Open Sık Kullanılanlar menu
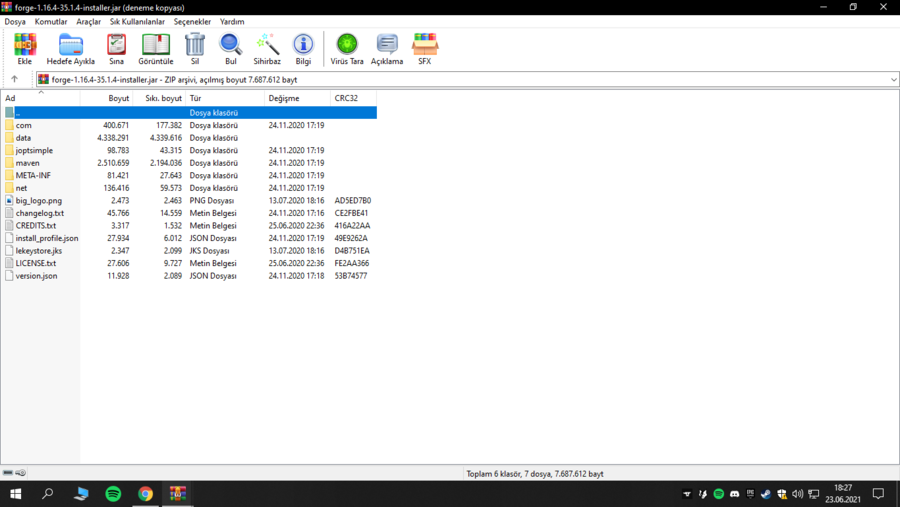 click(x=137, y=21)
